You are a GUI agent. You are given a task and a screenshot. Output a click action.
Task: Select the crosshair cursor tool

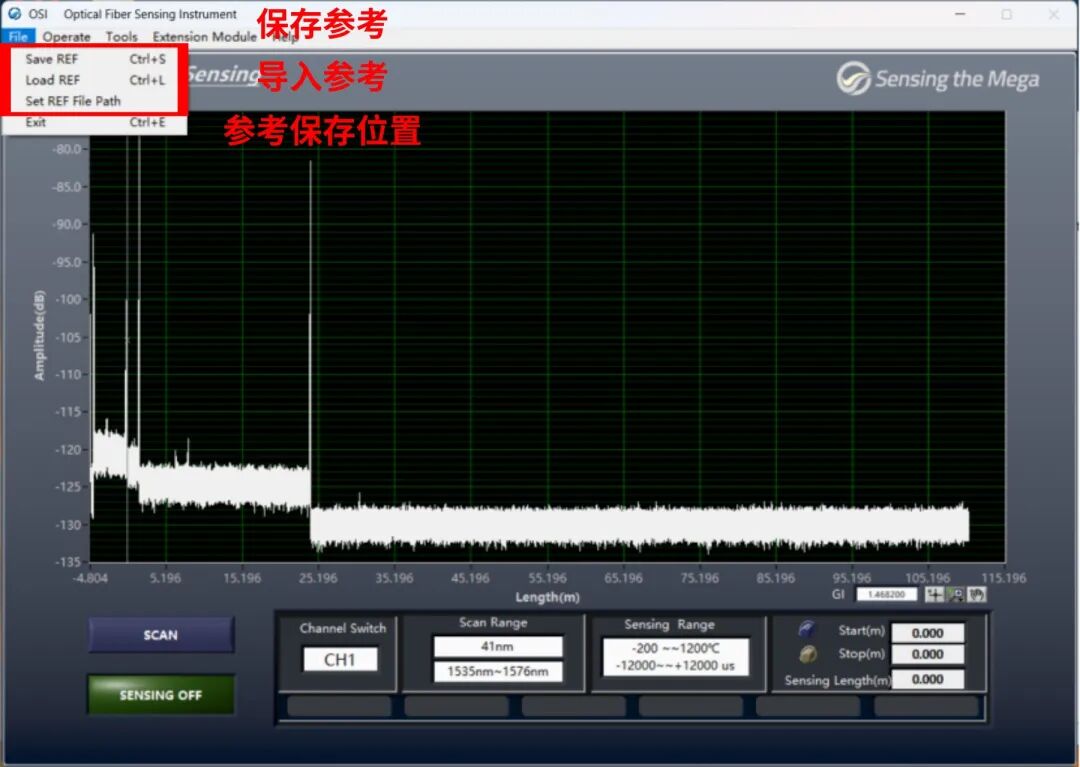tap(934, 594)
